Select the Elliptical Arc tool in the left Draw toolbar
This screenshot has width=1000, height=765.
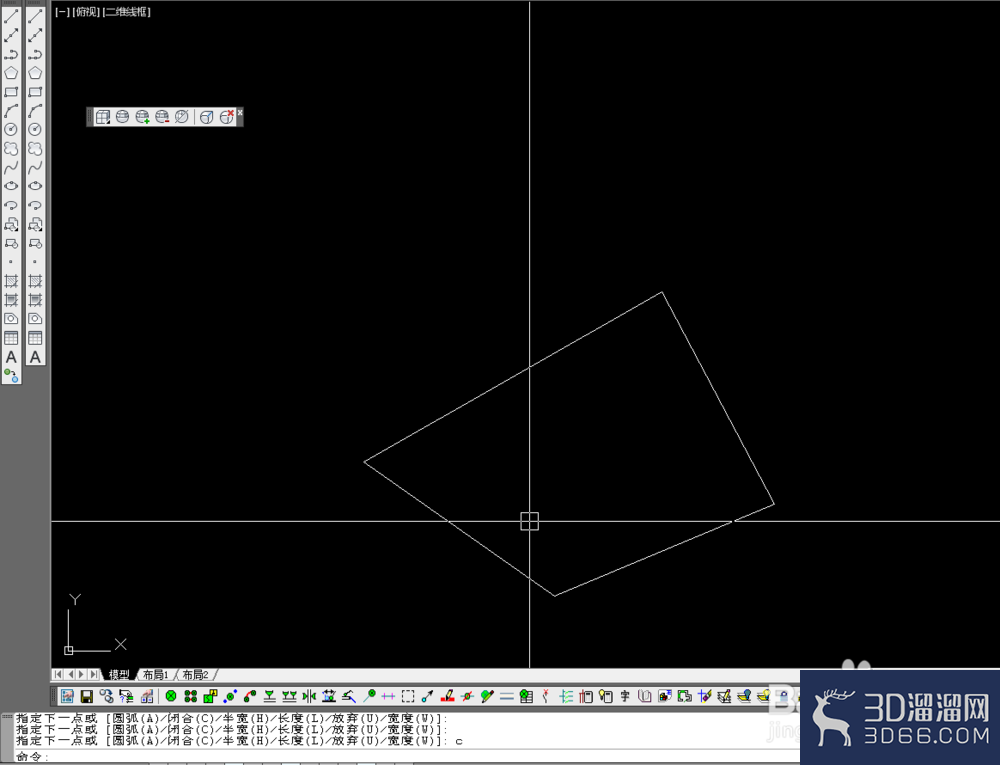[x=11, y=205]
